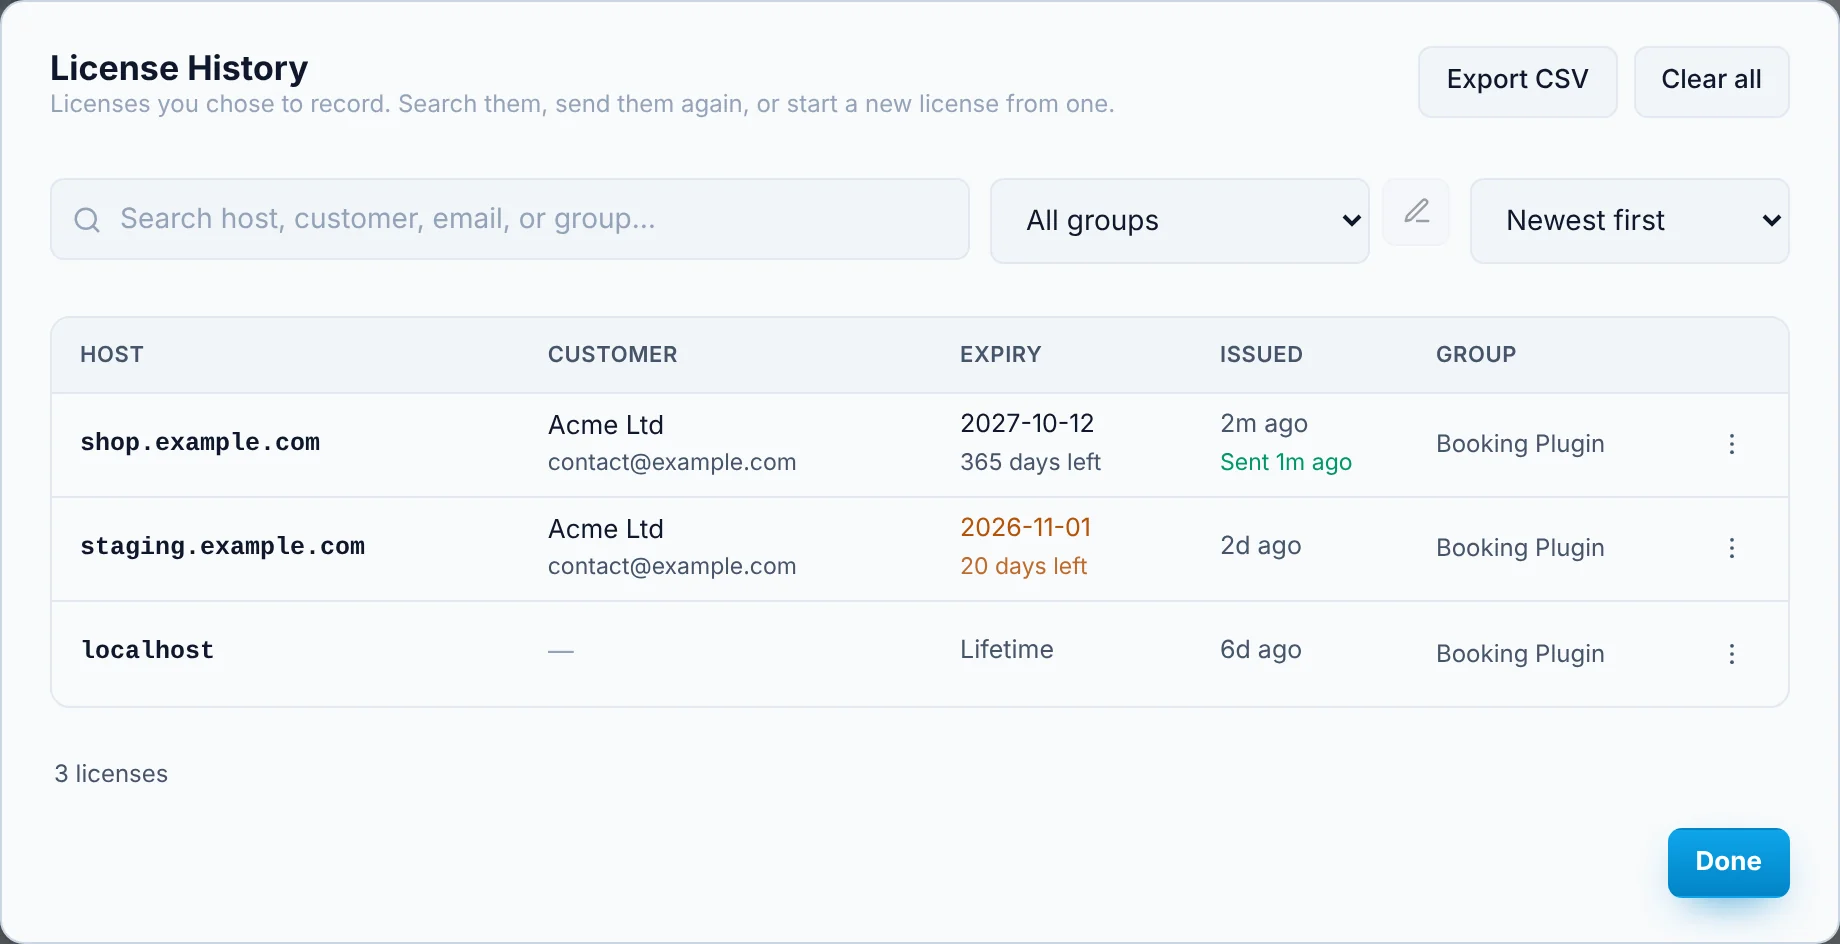Open the actions menu for the localhost row
The width and height of the screenshot is (1840, 944).
click(x=1732, y=654)
